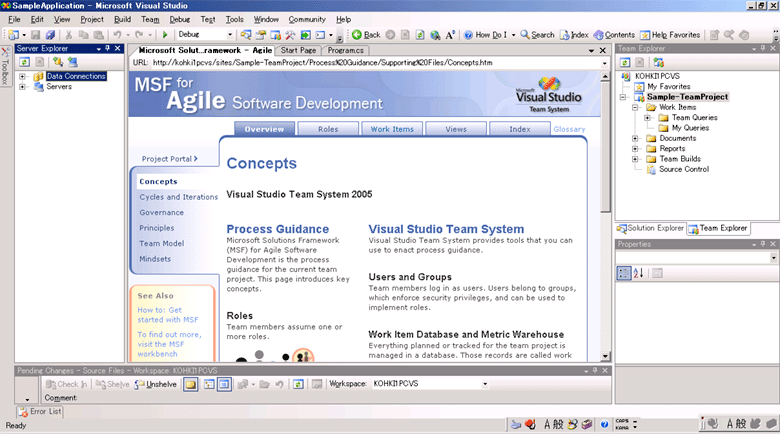Click the text size A icon

pos(450,35)
